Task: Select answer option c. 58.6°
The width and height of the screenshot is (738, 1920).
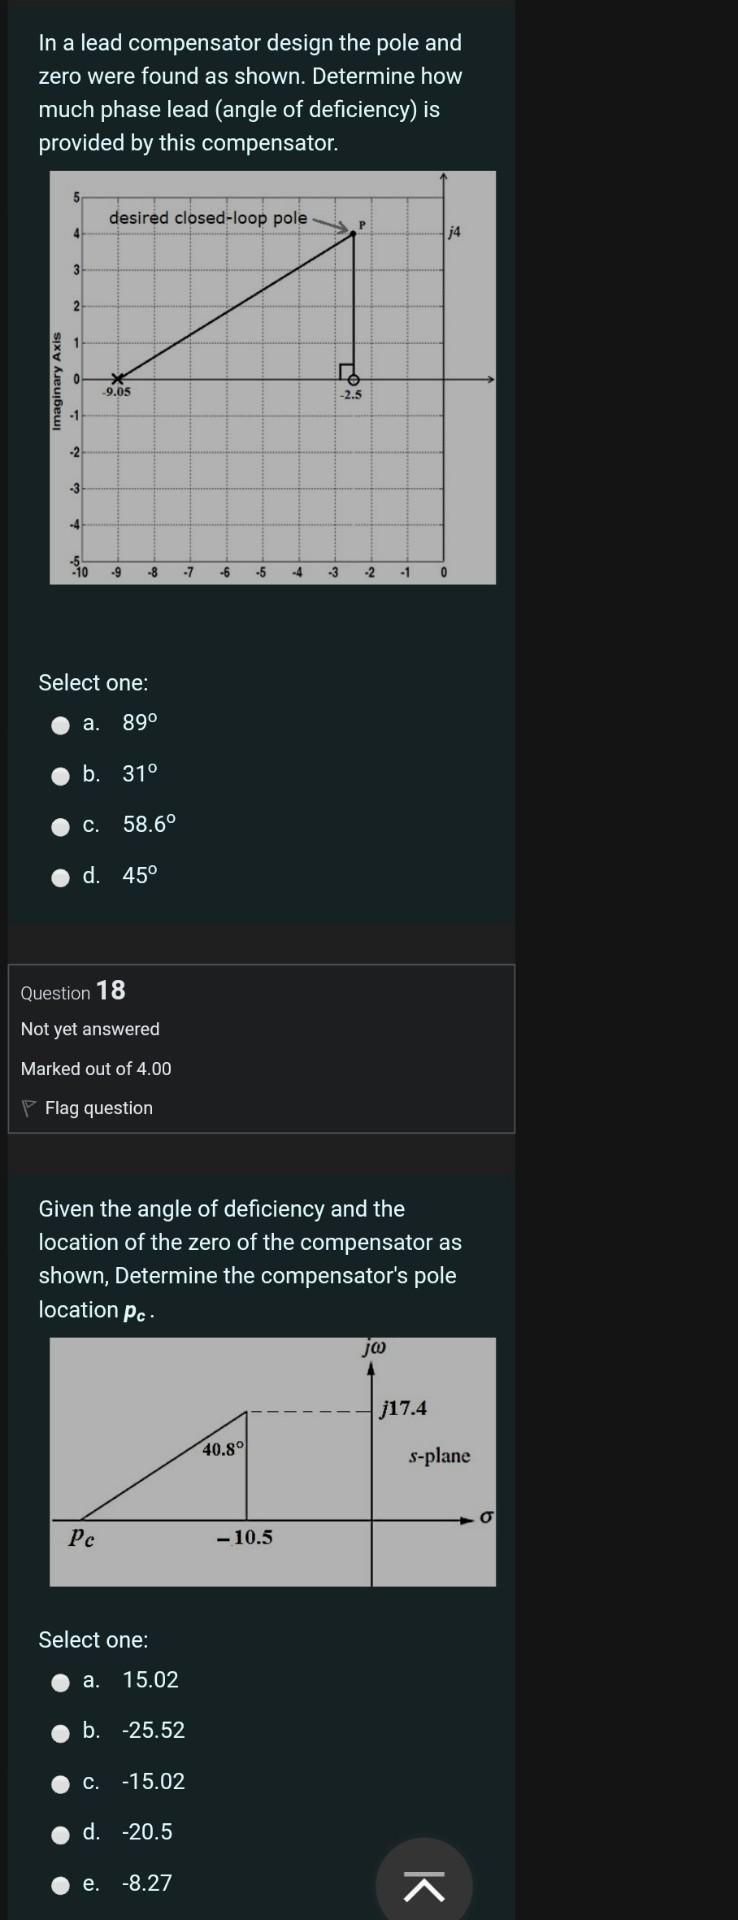Action: (62, 825)
